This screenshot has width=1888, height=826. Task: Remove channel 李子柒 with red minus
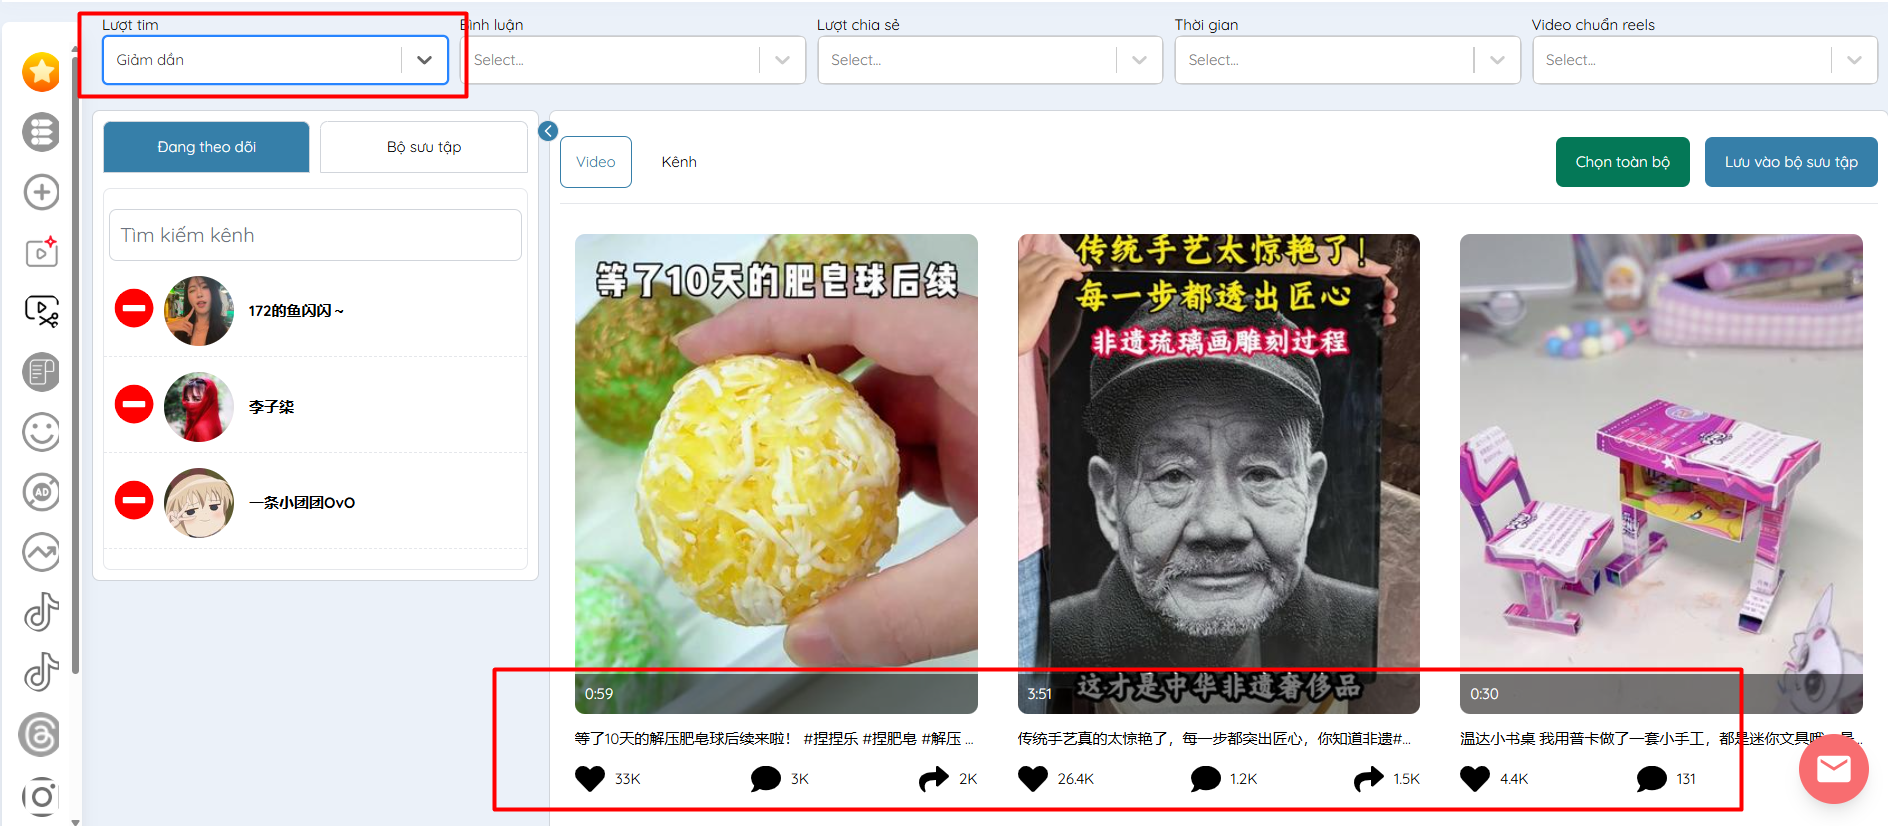tap(134, 404)
